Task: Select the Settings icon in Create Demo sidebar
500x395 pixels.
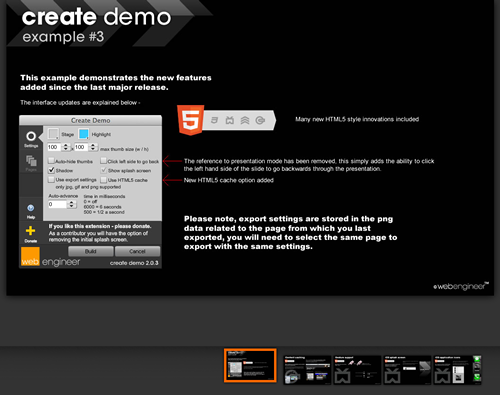Action: 31,136
